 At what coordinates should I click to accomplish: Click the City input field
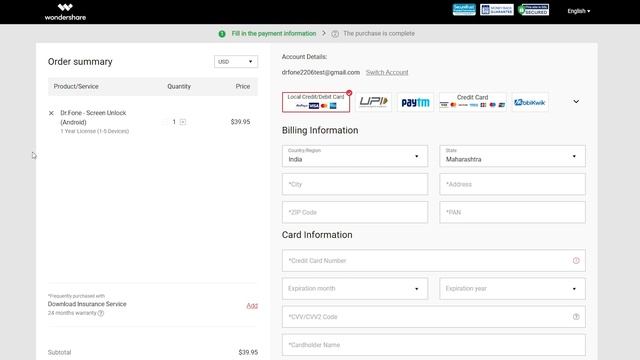tap(355, 184)
